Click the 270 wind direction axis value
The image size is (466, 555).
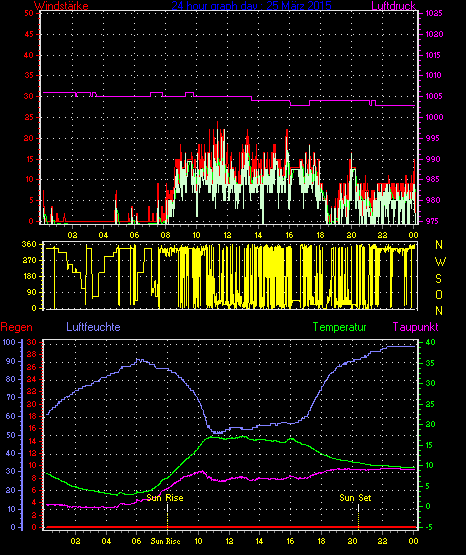(29, 261)
